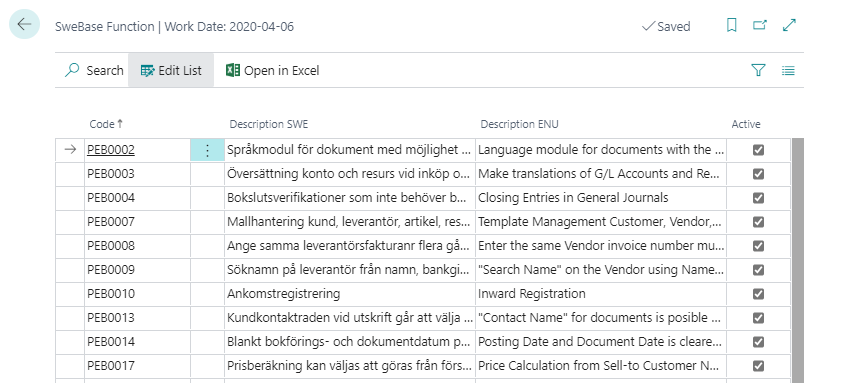Screen dimensions: 859x383
Task: Click 'Posting Date and Document Date' cell
Action: [x=601, y=342]
